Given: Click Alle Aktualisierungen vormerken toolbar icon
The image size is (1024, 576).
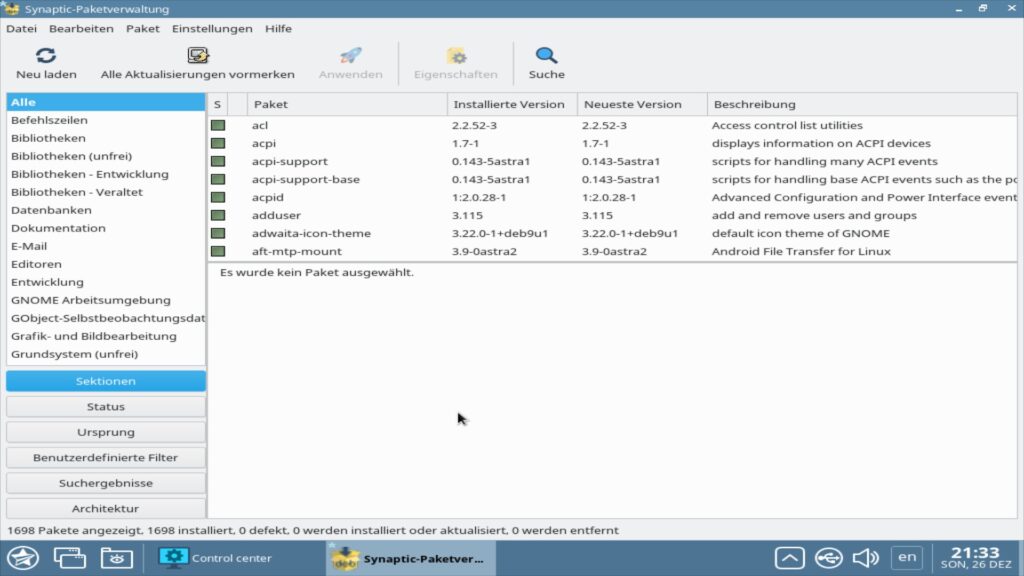Looking at the screenshot, I should pyautogui.click(x=197, y=56).
